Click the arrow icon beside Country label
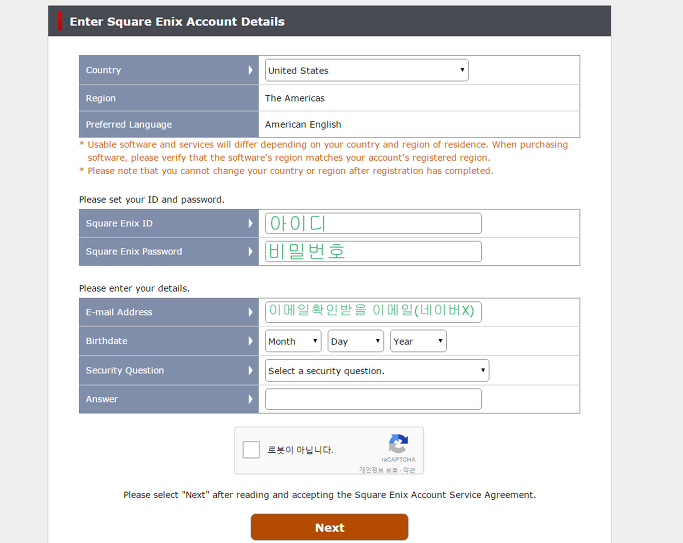 click(250, 70)
